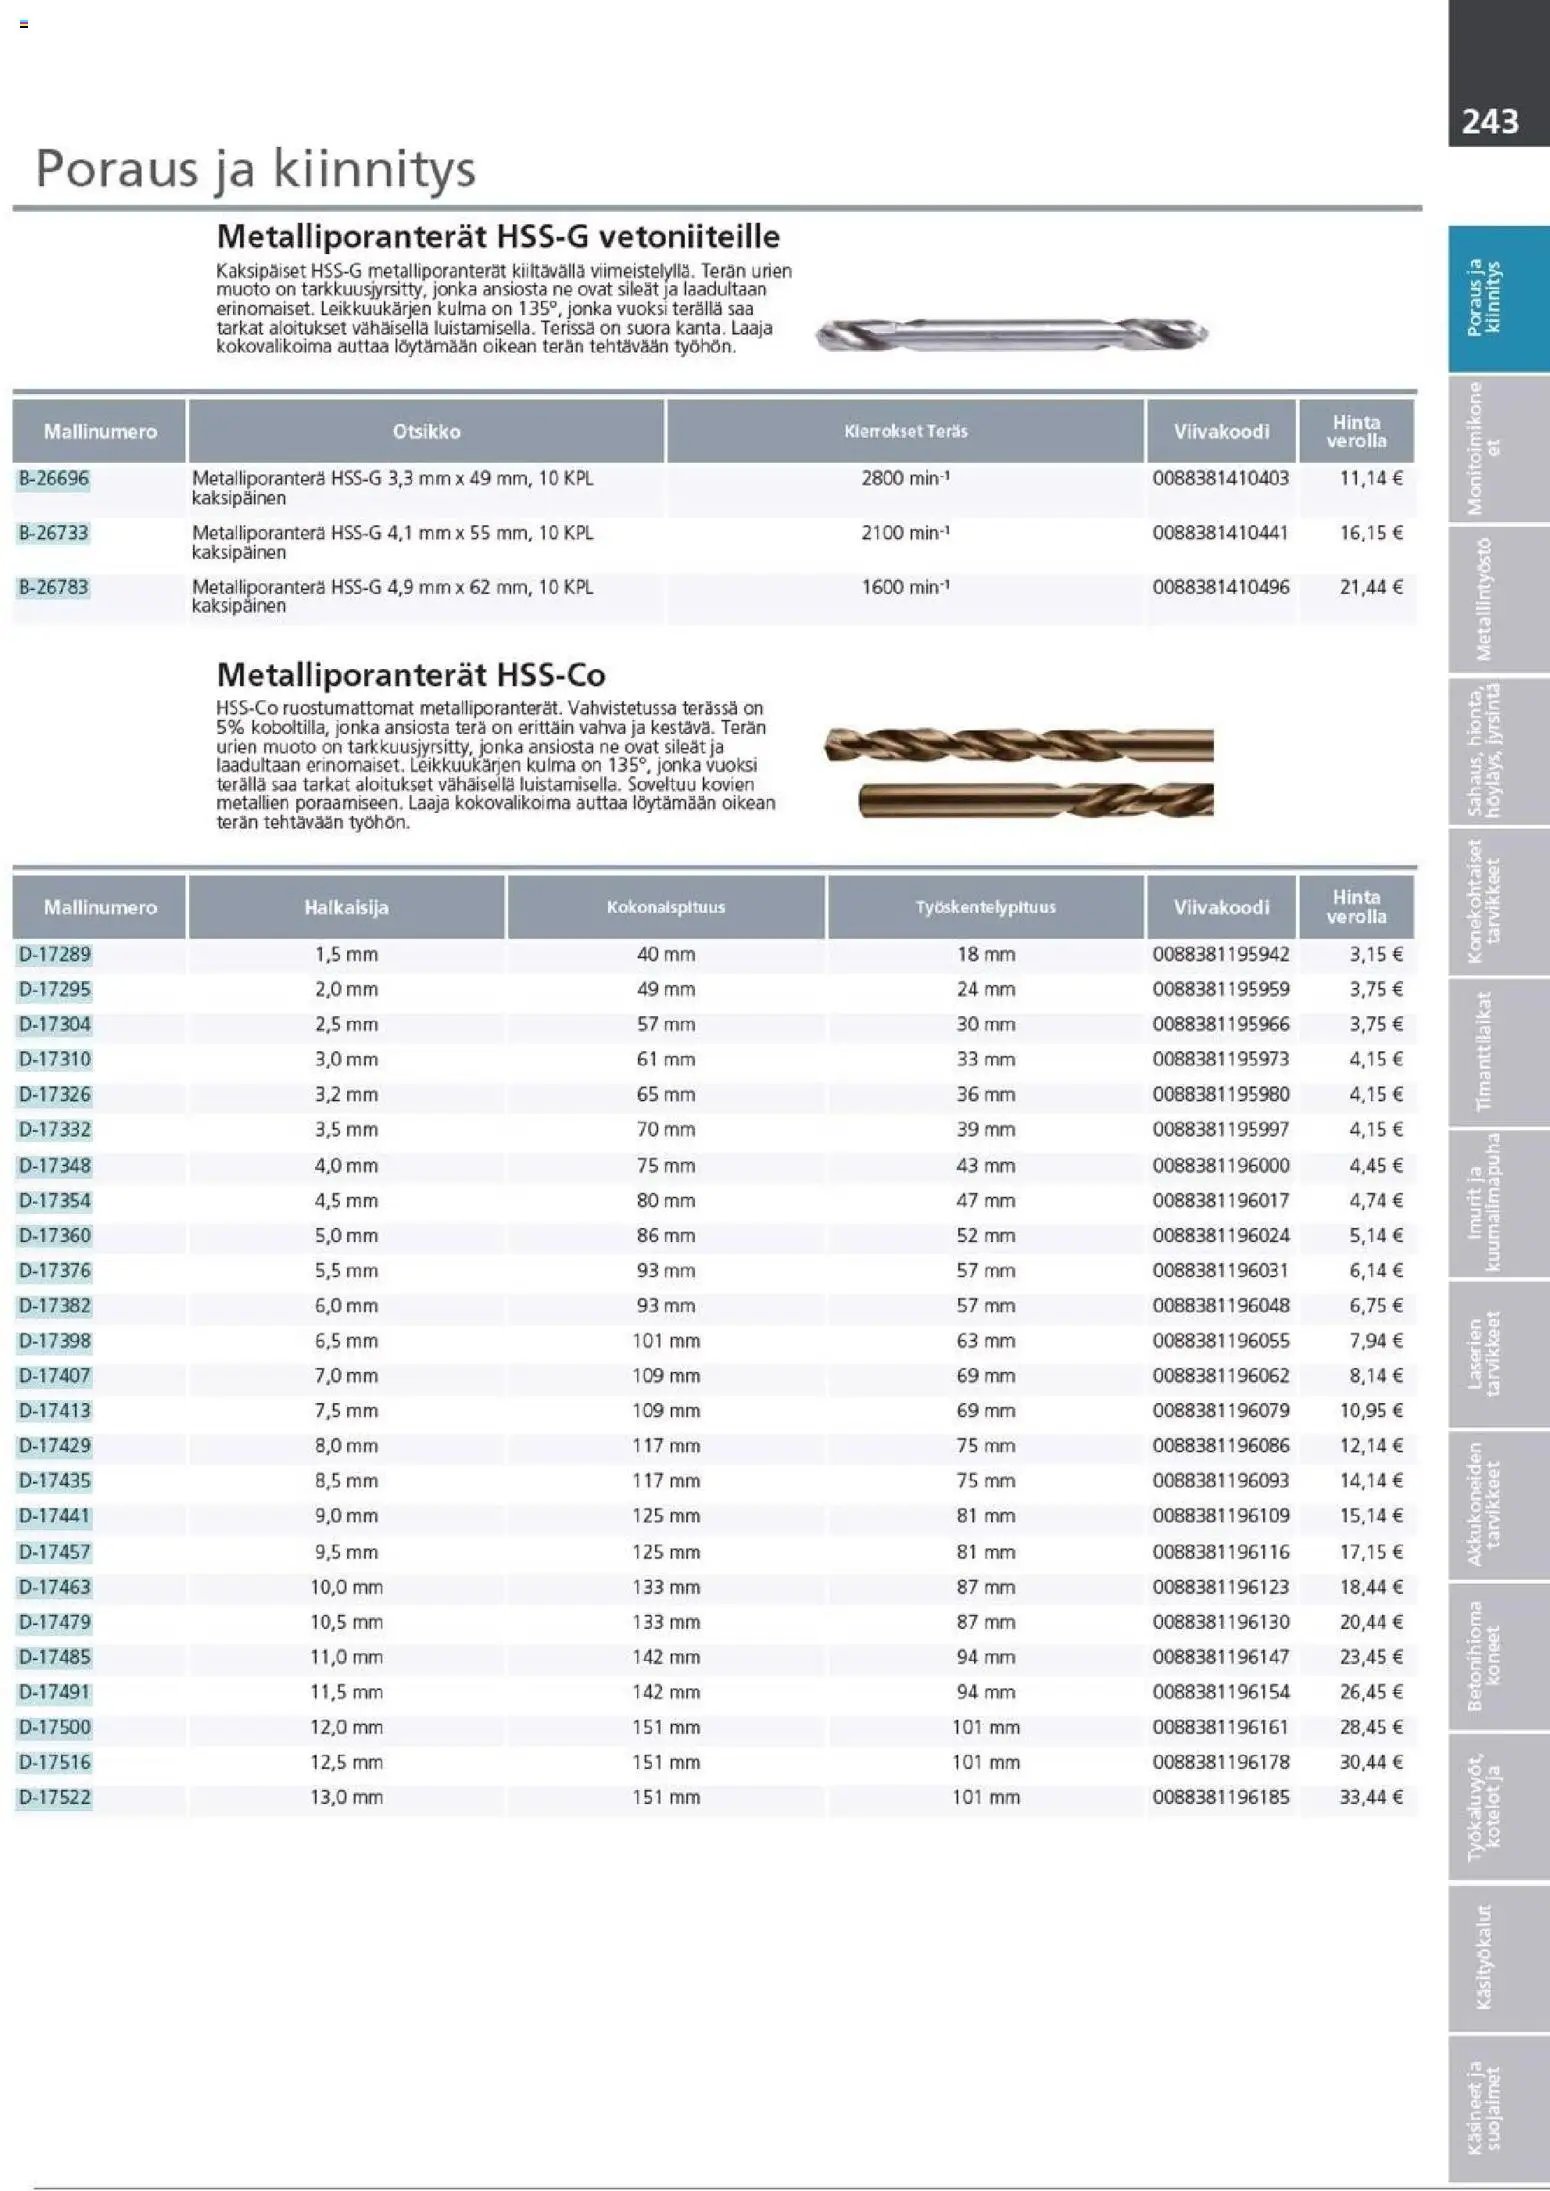Select product link D-17516
The width and height of the screenshot is (1550, 2191).
(x=54, y=1762)
